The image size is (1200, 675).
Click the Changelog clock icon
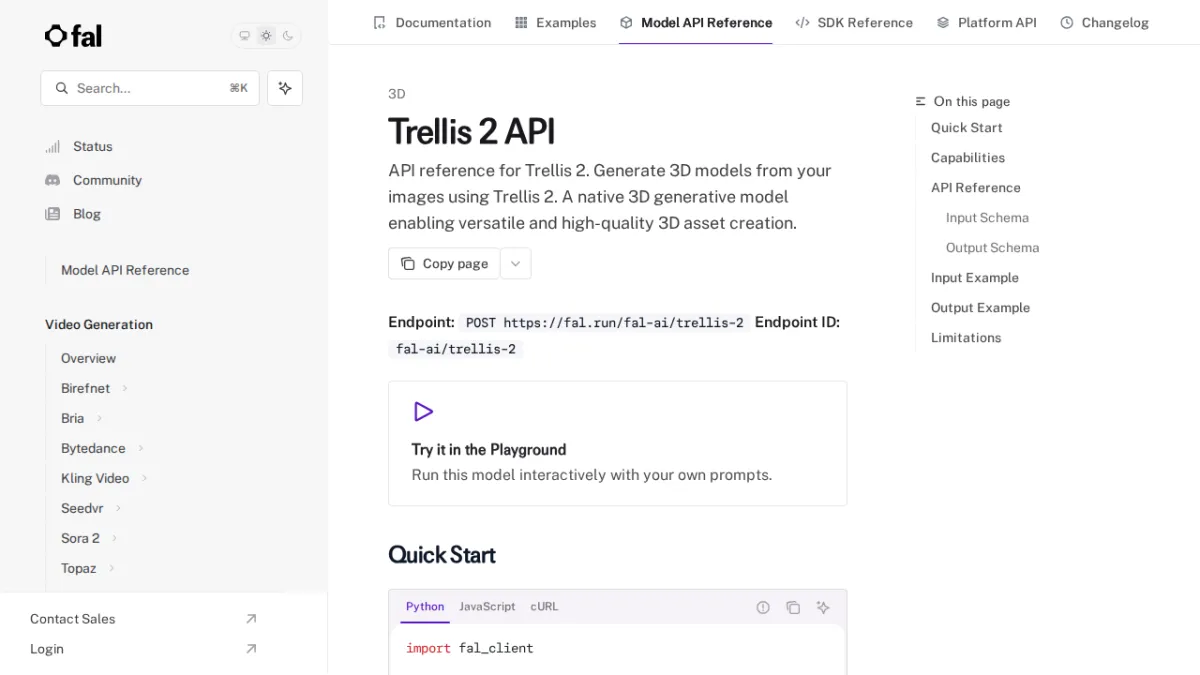pyautogui.click(x=1067, y=22)
